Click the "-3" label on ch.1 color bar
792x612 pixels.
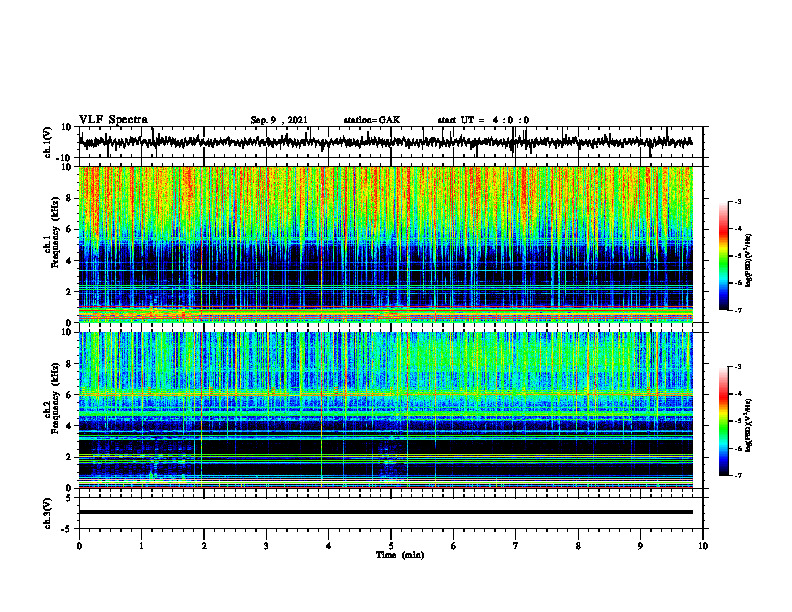pyautogui.click(x=737, y=202)
